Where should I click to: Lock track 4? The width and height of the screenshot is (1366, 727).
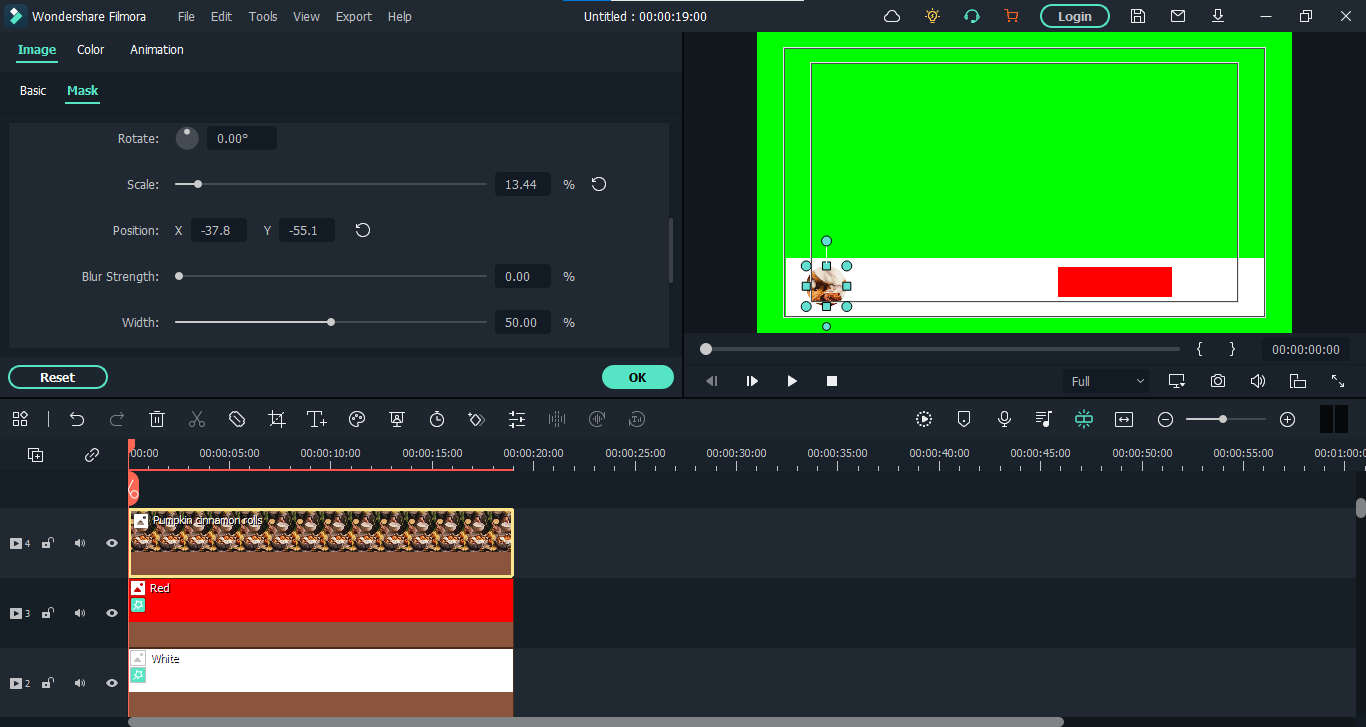(47, 543)
